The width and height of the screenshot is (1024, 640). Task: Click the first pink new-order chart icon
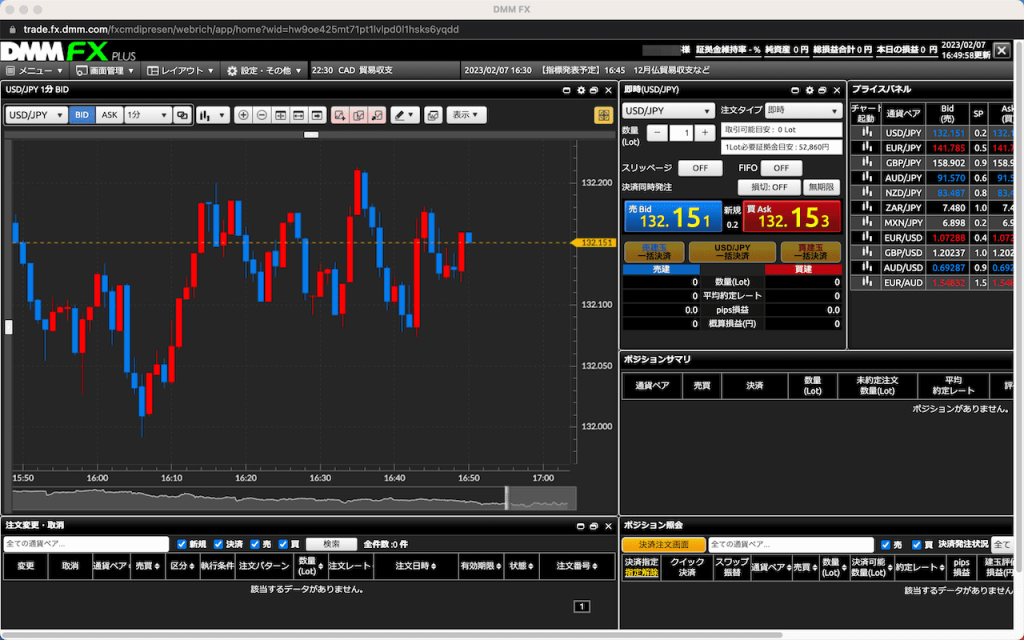click(340, 115)
